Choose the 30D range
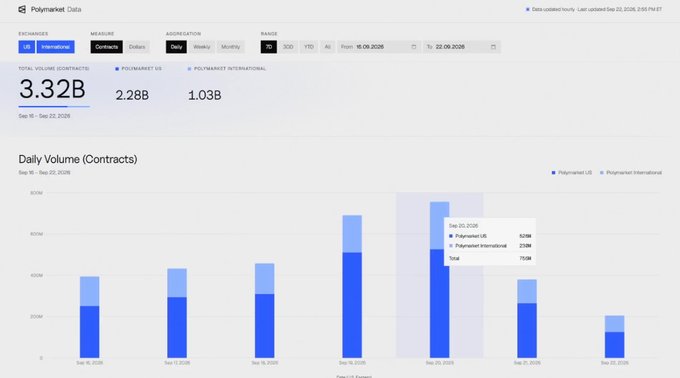The image size is (680, 378). tap(288, 47)
